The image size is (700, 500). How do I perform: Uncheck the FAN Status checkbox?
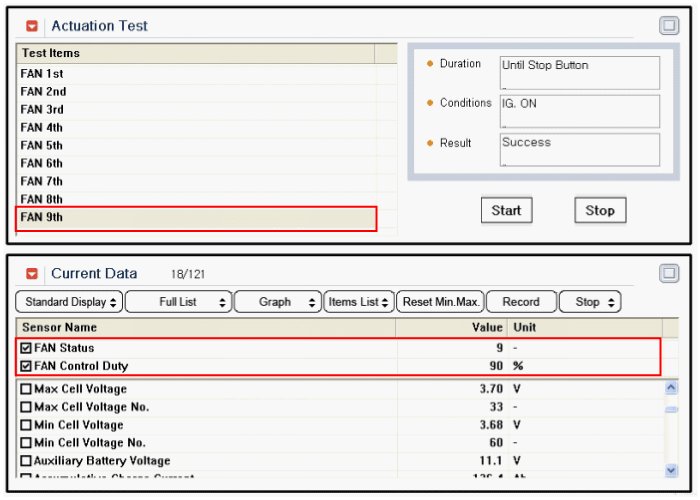tap(26, 348)
